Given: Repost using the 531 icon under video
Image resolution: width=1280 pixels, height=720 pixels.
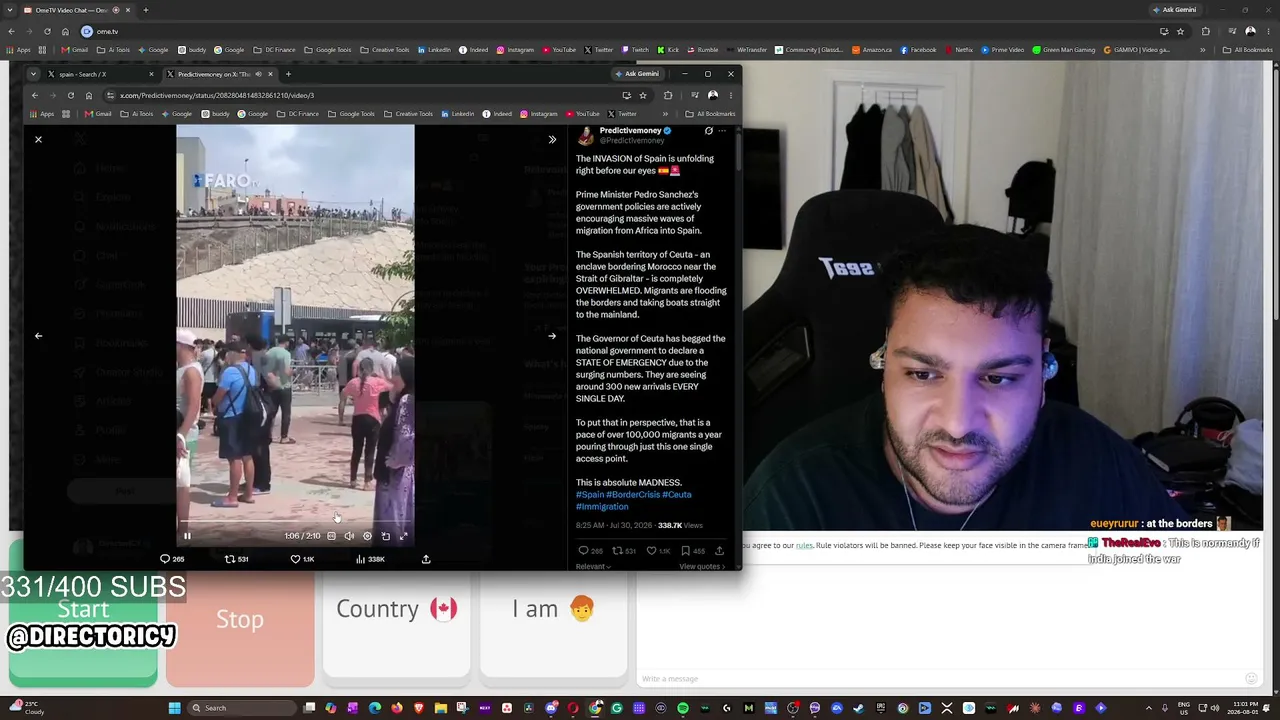Looking at the screenshot, I should (x=236, y=559).
